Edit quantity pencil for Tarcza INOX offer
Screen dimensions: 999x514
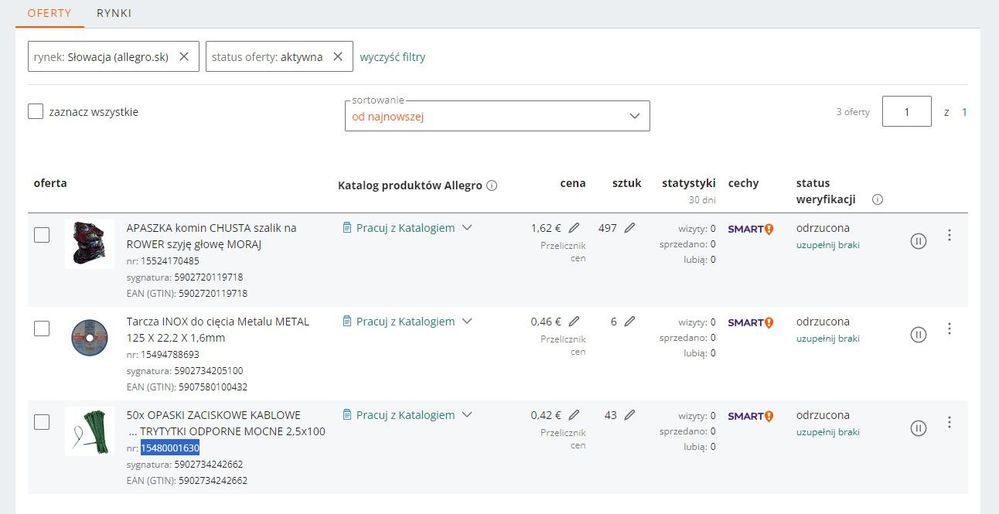630,322
